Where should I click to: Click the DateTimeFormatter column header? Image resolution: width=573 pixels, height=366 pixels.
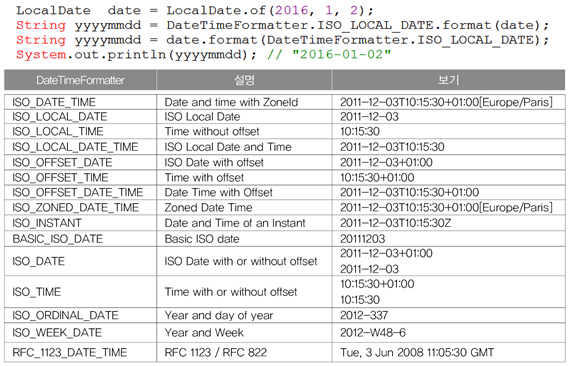tap(80, 80)
